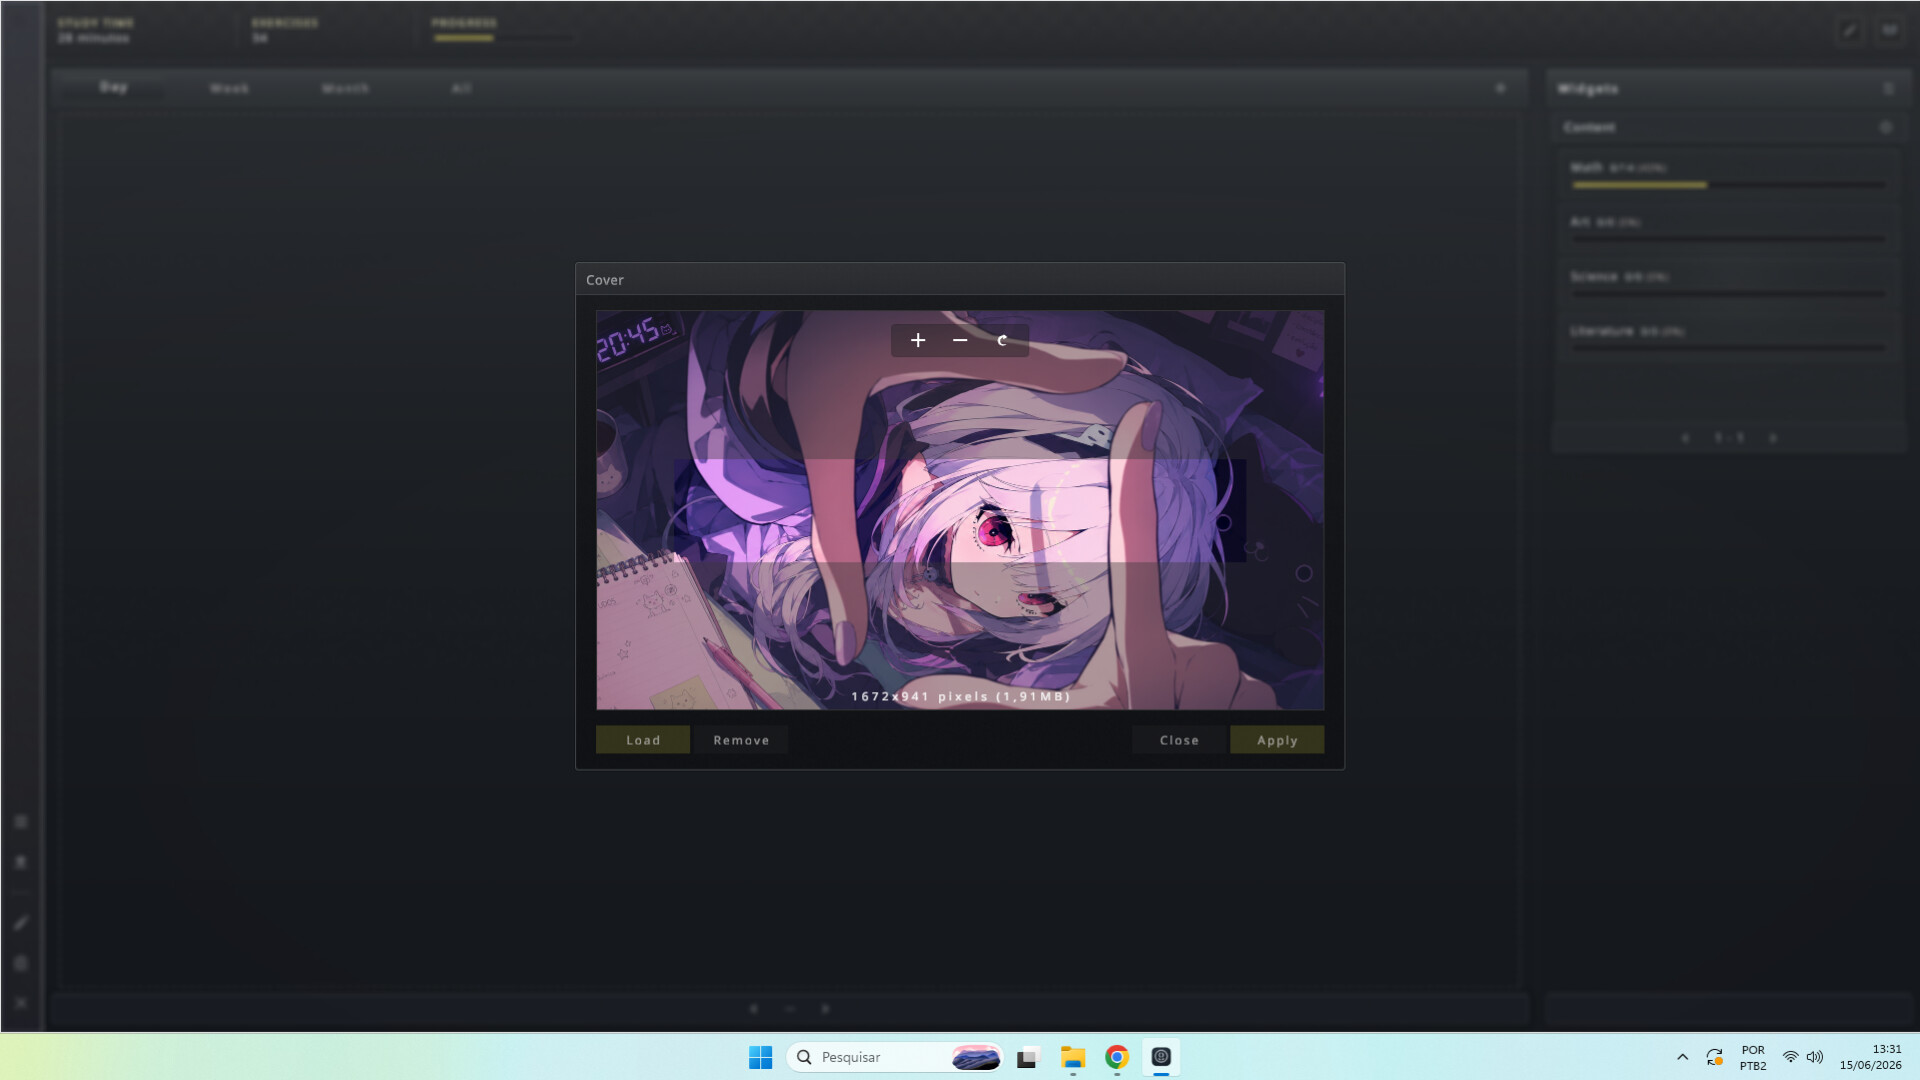Click the active study app icon on the taskbar
Screen dimensions: 1920x1080
point(1161,1057)
